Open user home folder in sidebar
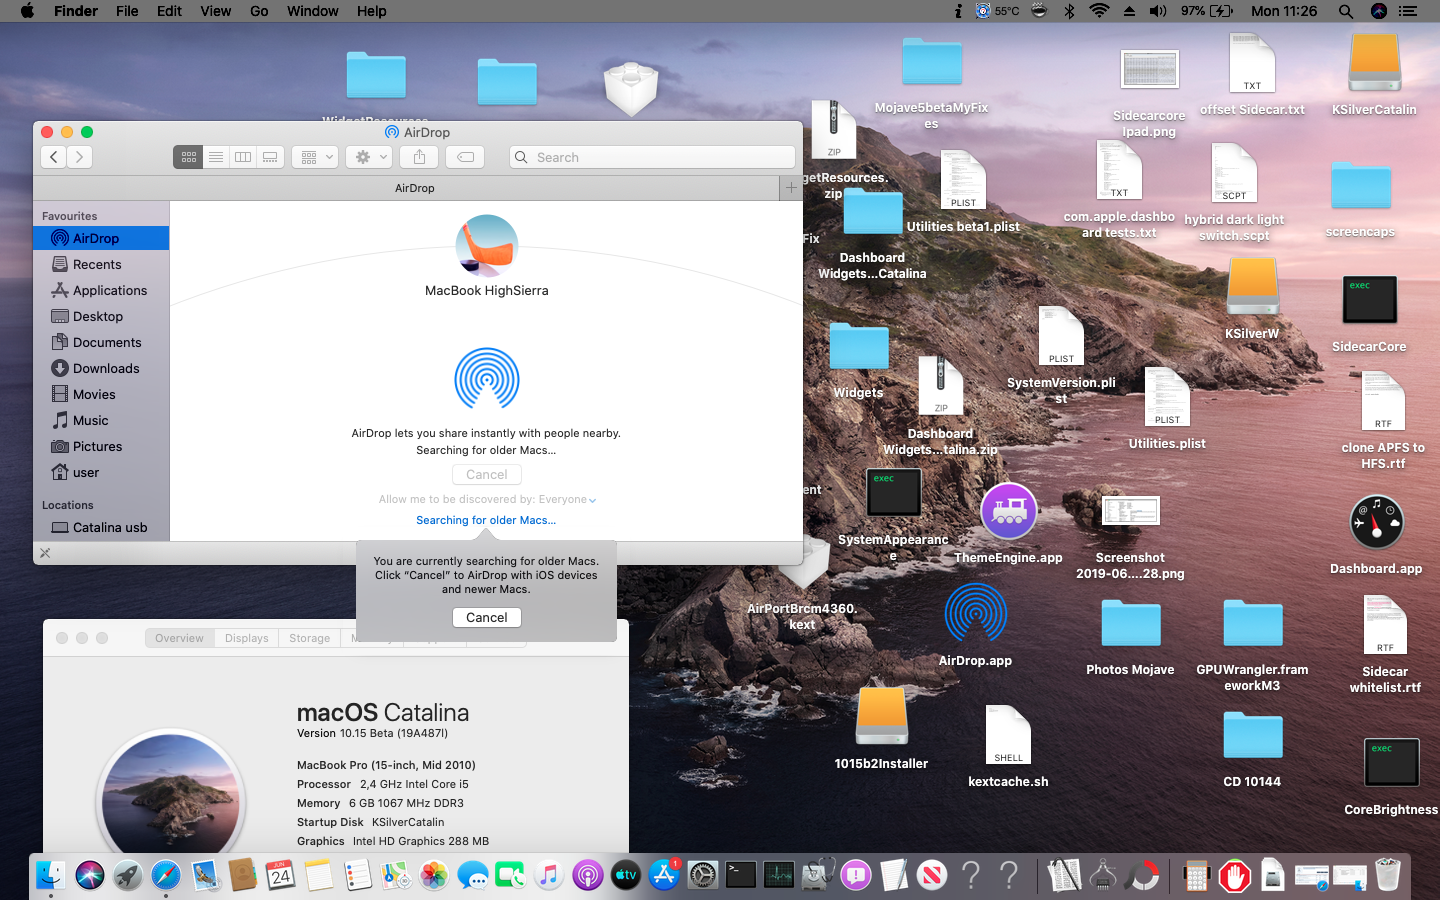The image size is (1440, 900). pos(101,472)
